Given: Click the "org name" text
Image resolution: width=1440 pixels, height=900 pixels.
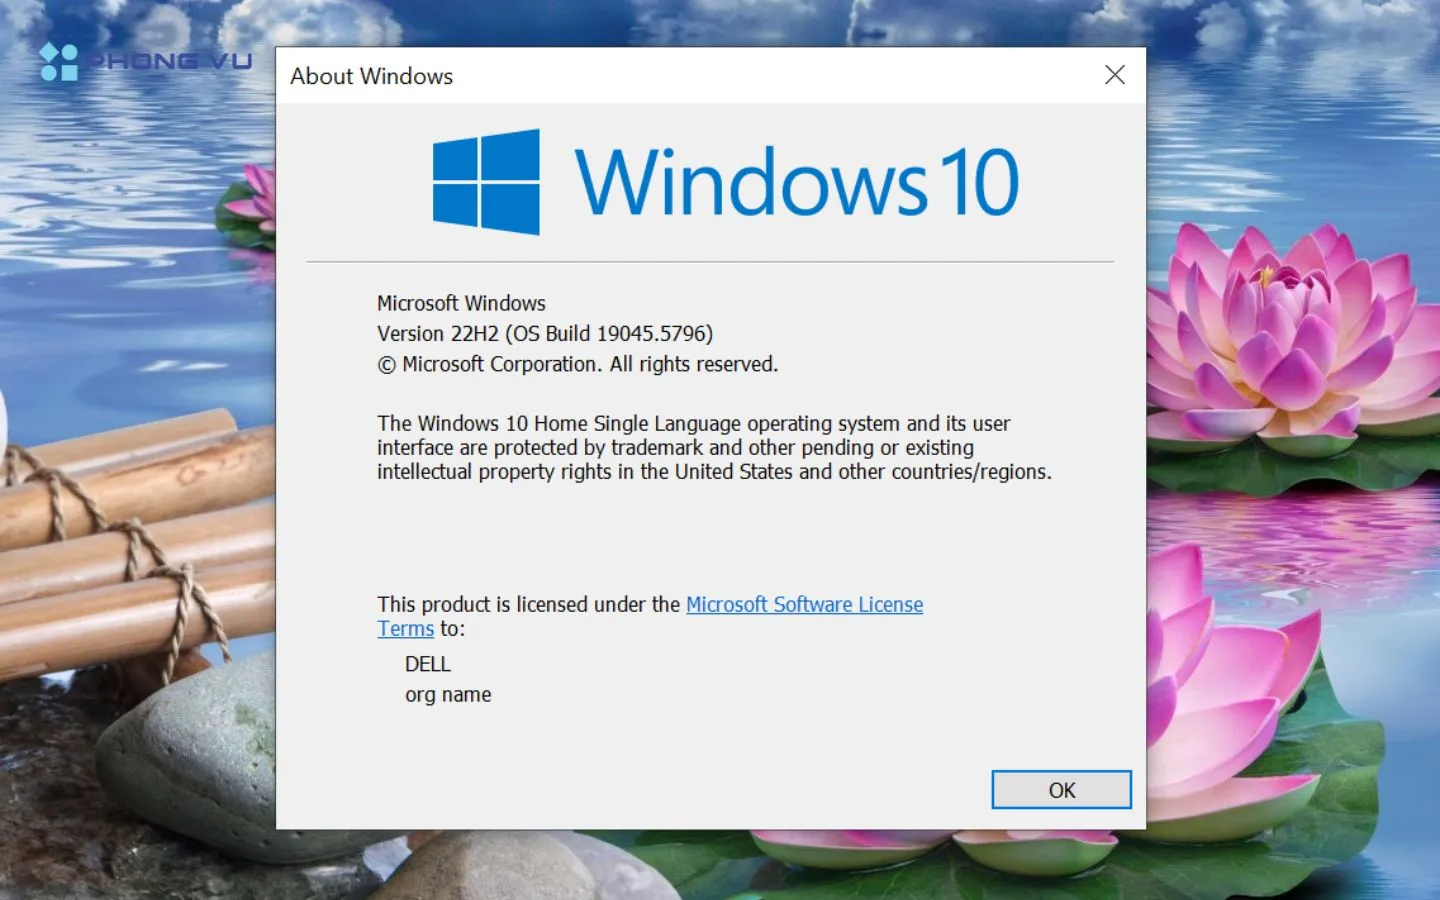Looking at the screenshot, I should click(x=448, y=695).
